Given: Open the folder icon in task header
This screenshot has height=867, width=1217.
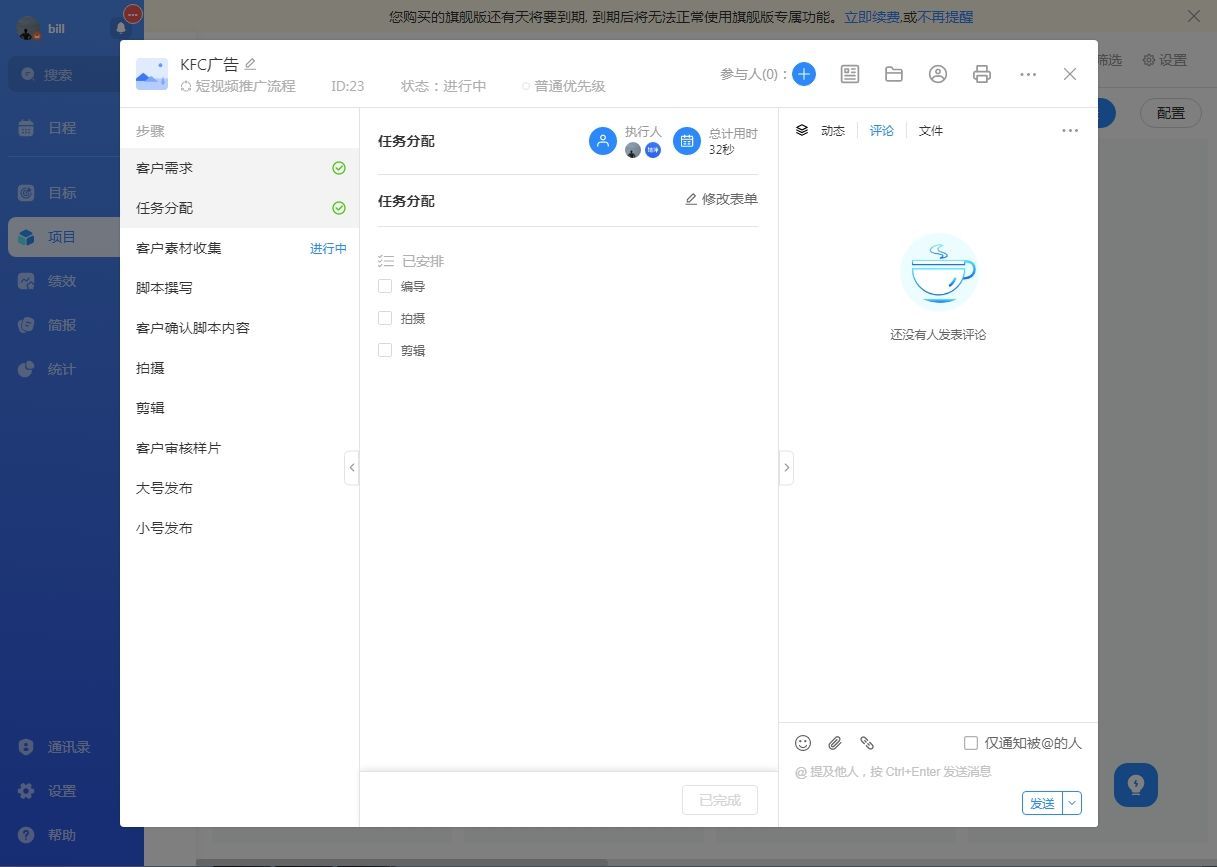Looking at the screenshot, I should 894,74.
